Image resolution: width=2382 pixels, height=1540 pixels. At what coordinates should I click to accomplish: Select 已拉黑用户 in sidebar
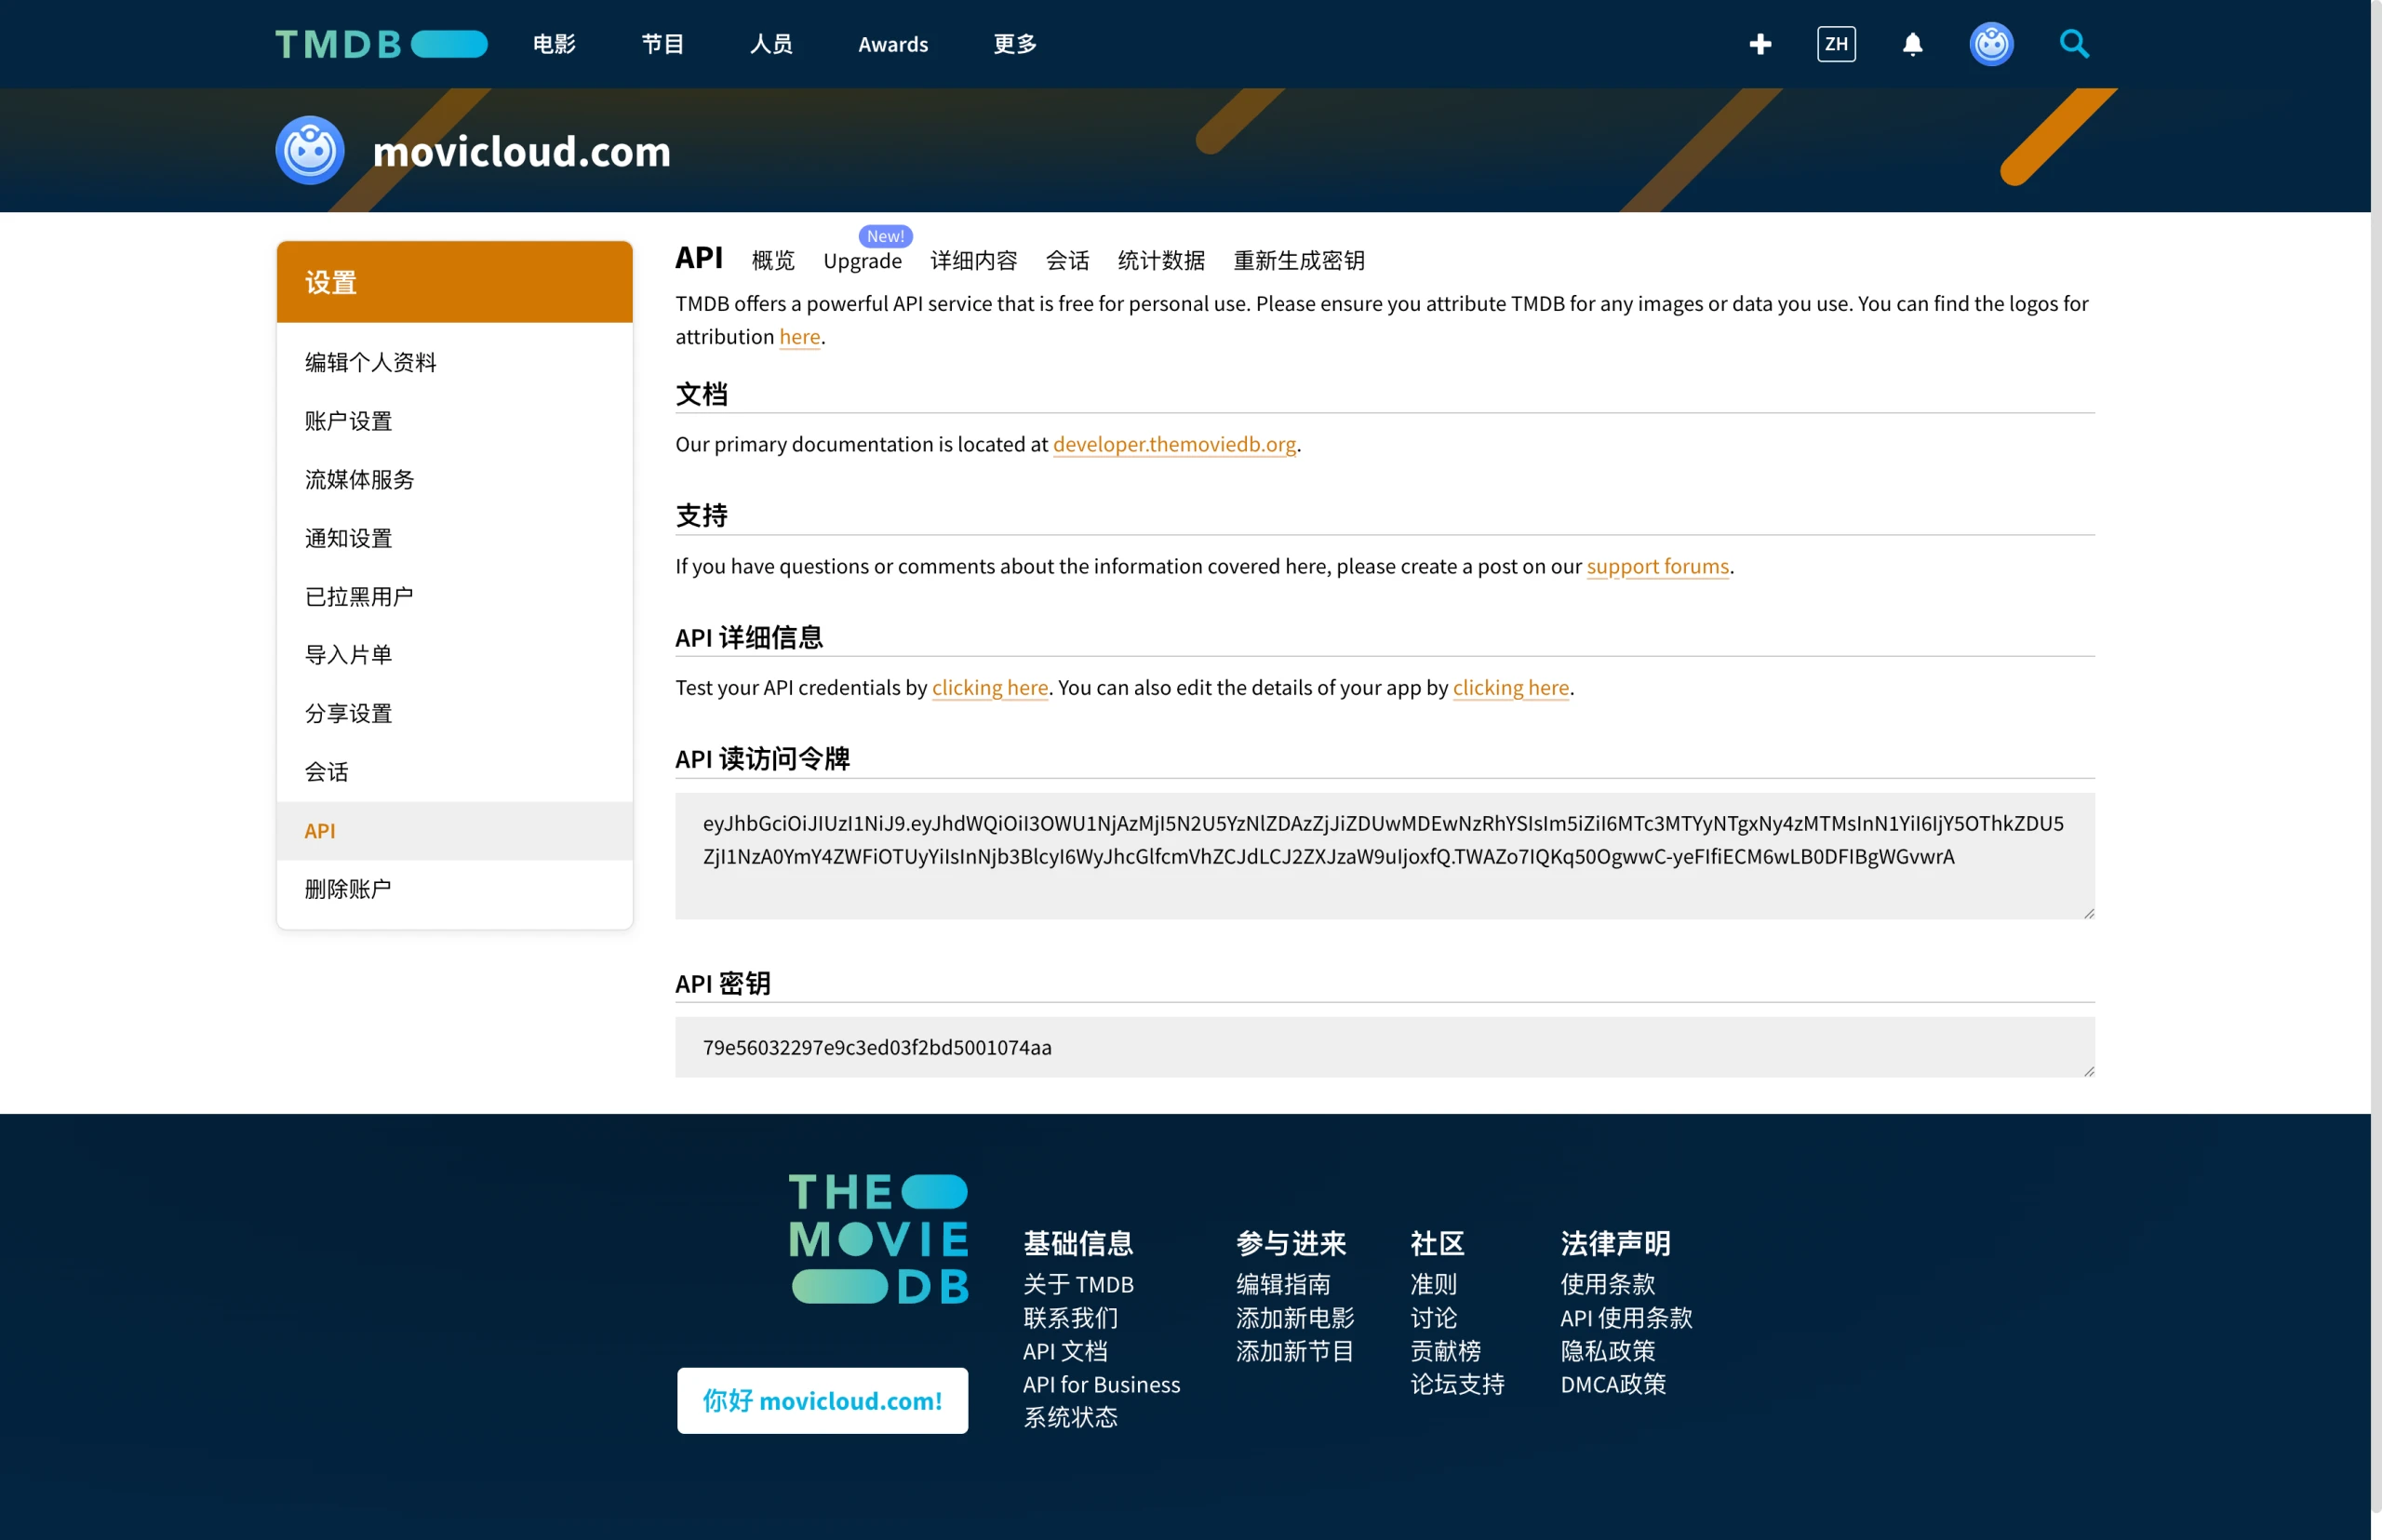455,596
